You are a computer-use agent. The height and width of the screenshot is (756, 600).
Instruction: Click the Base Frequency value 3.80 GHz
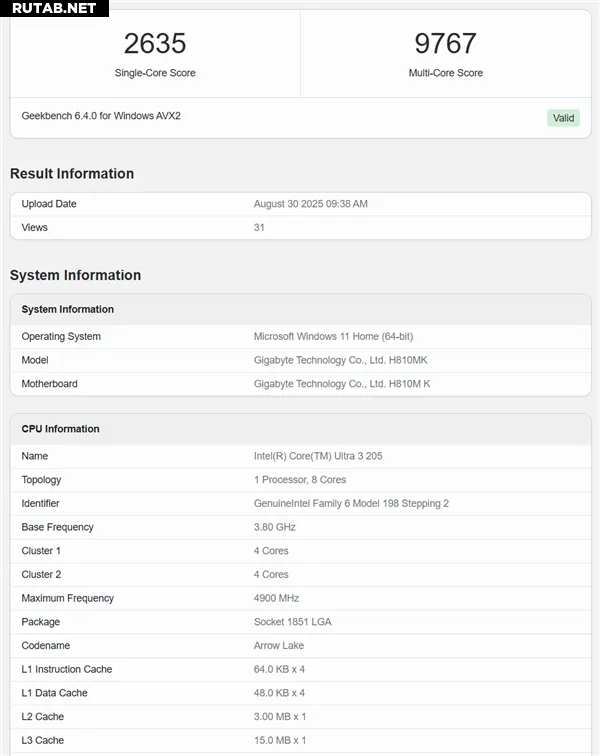274,527
